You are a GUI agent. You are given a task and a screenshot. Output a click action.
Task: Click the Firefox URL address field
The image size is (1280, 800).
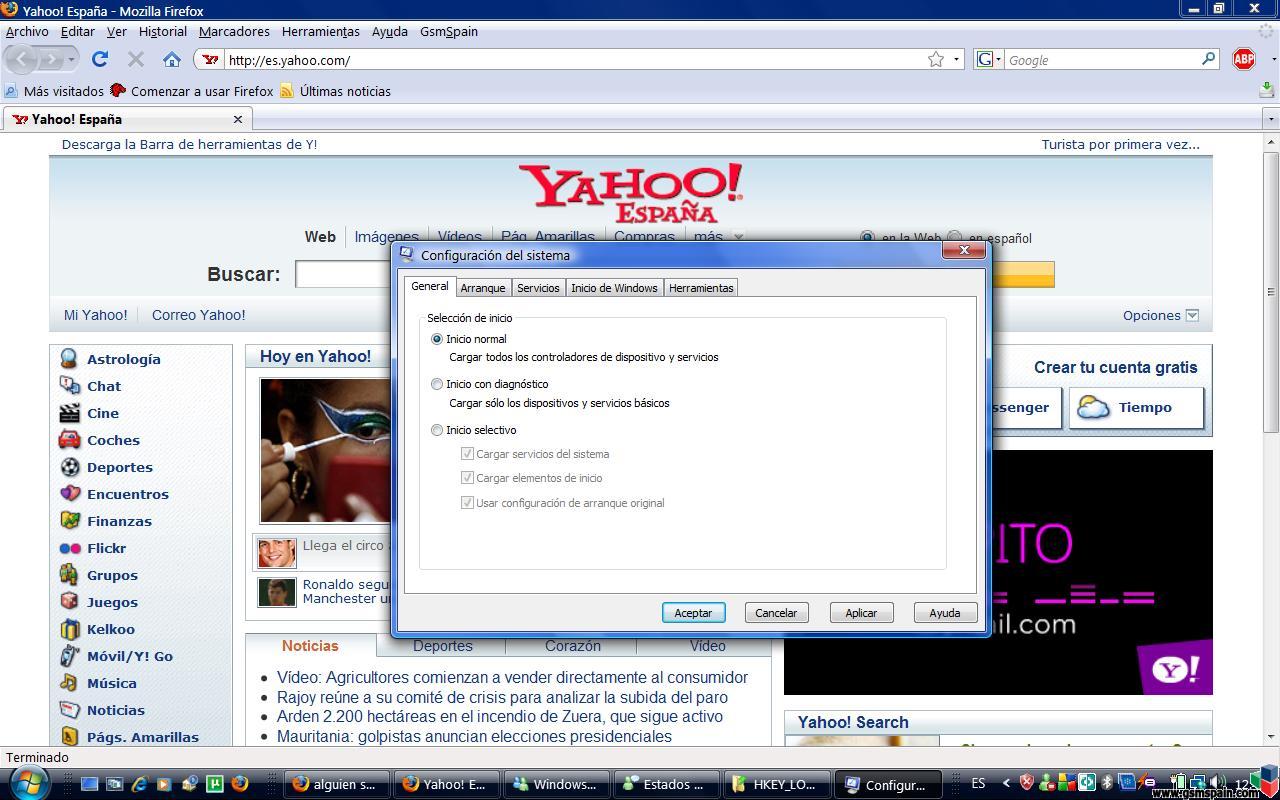pos(575,60)
